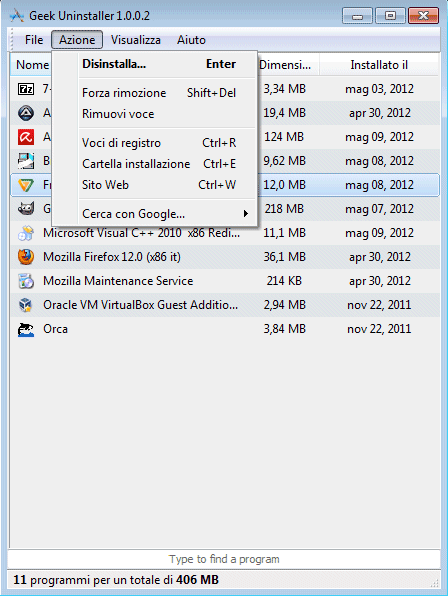The width and height of the screenshot is (448, 596).
Task: Maximize the Geek Uninstaller window
Action: 390,16
